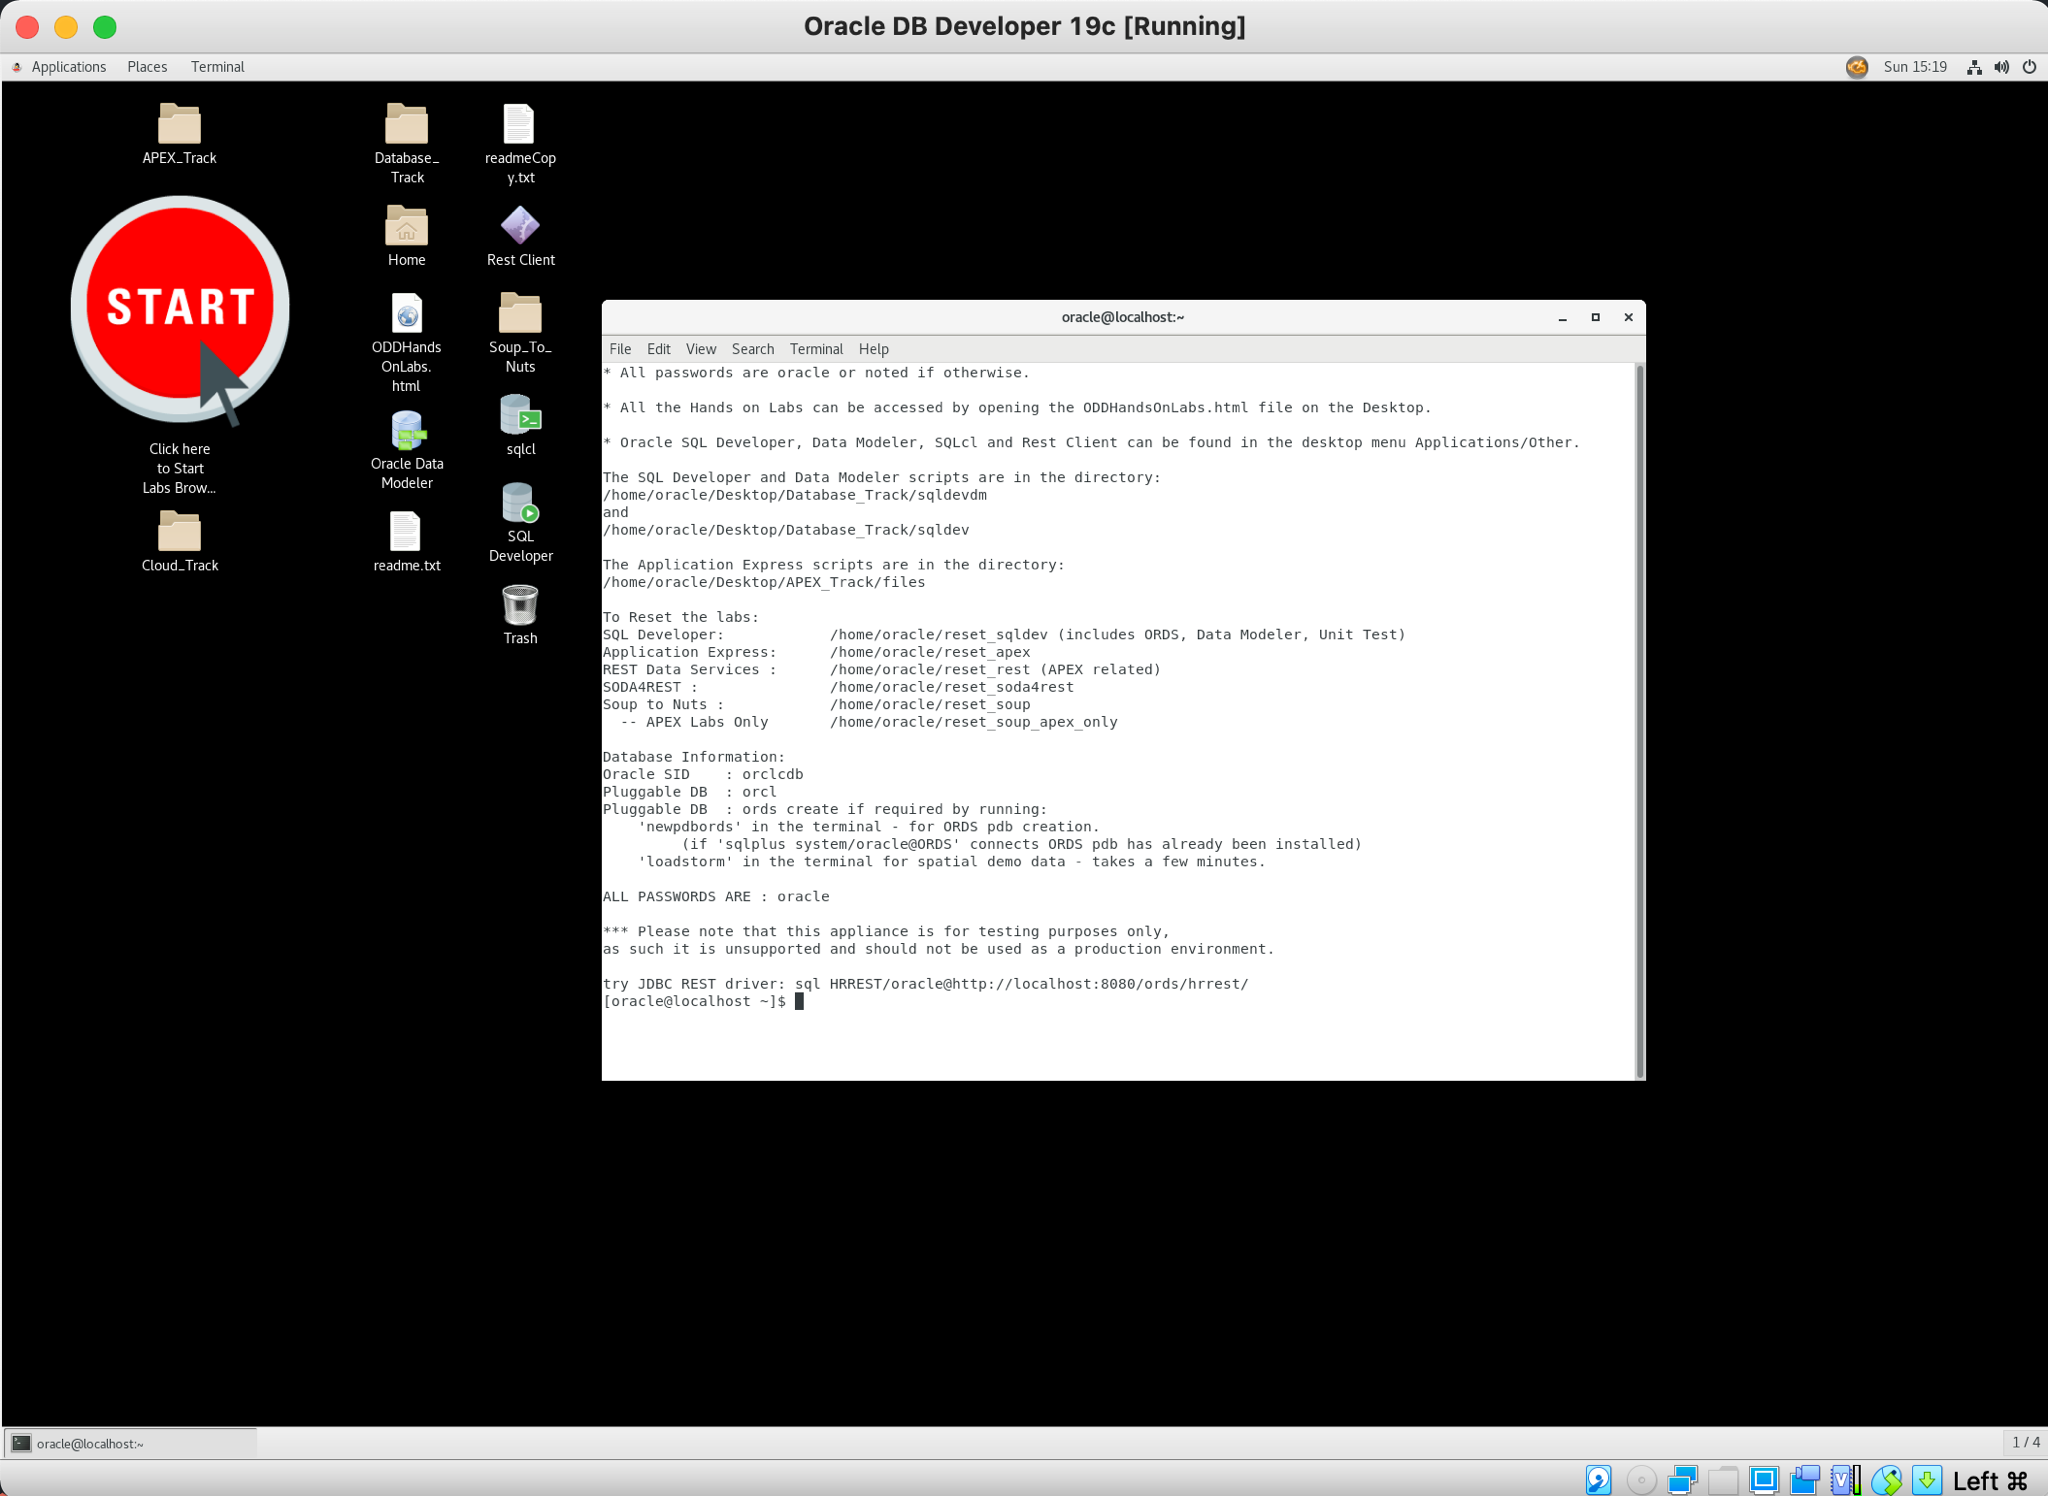Click VirtualBox keyboard capture arrow icon
The height and width of the screenshot is (1496, 2048).
[x=1927, y=1479]
